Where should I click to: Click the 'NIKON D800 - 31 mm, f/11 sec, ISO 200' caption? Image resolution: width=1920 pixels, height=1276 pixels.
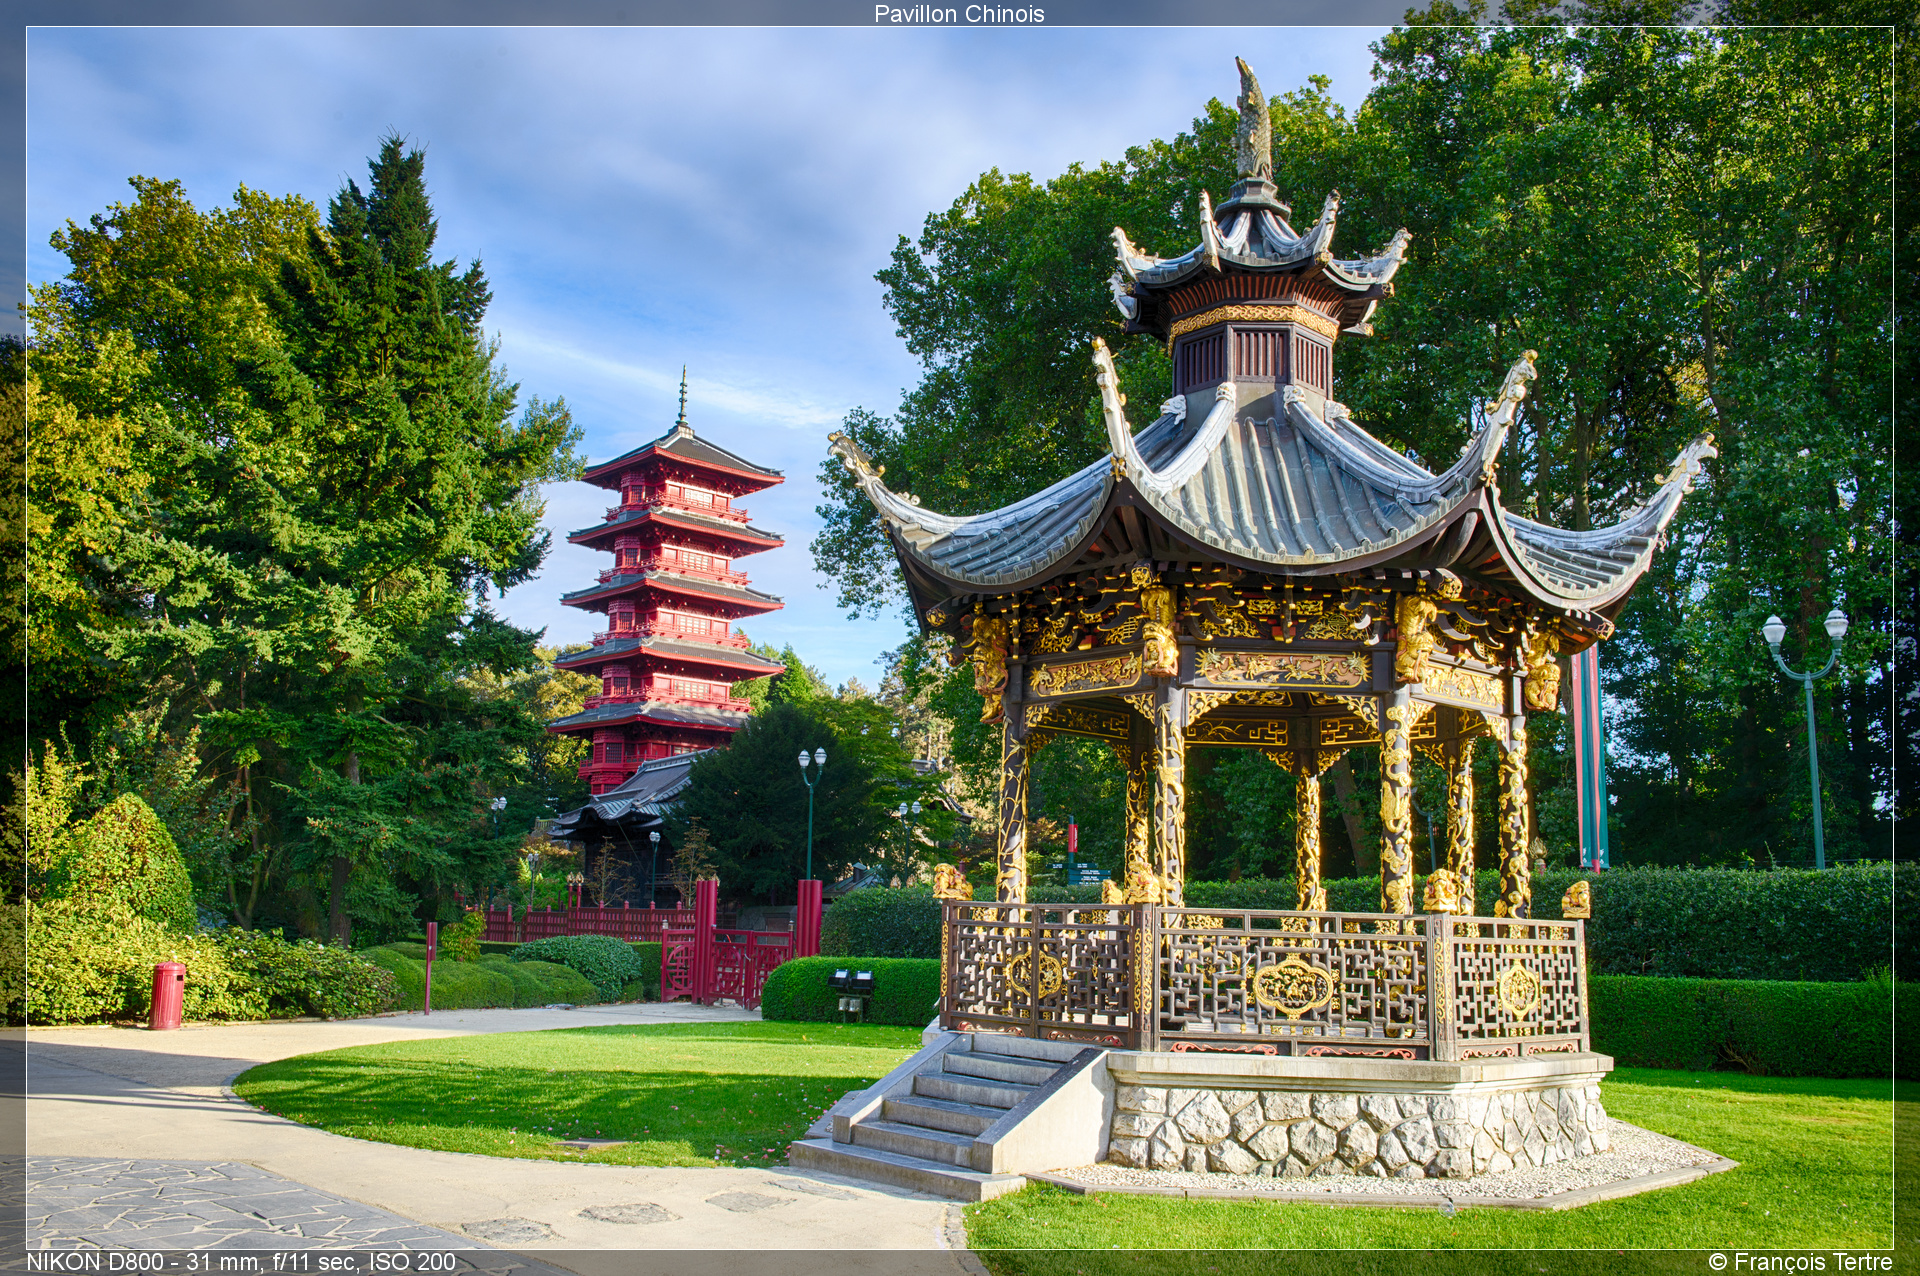[x=241, y=1262]
